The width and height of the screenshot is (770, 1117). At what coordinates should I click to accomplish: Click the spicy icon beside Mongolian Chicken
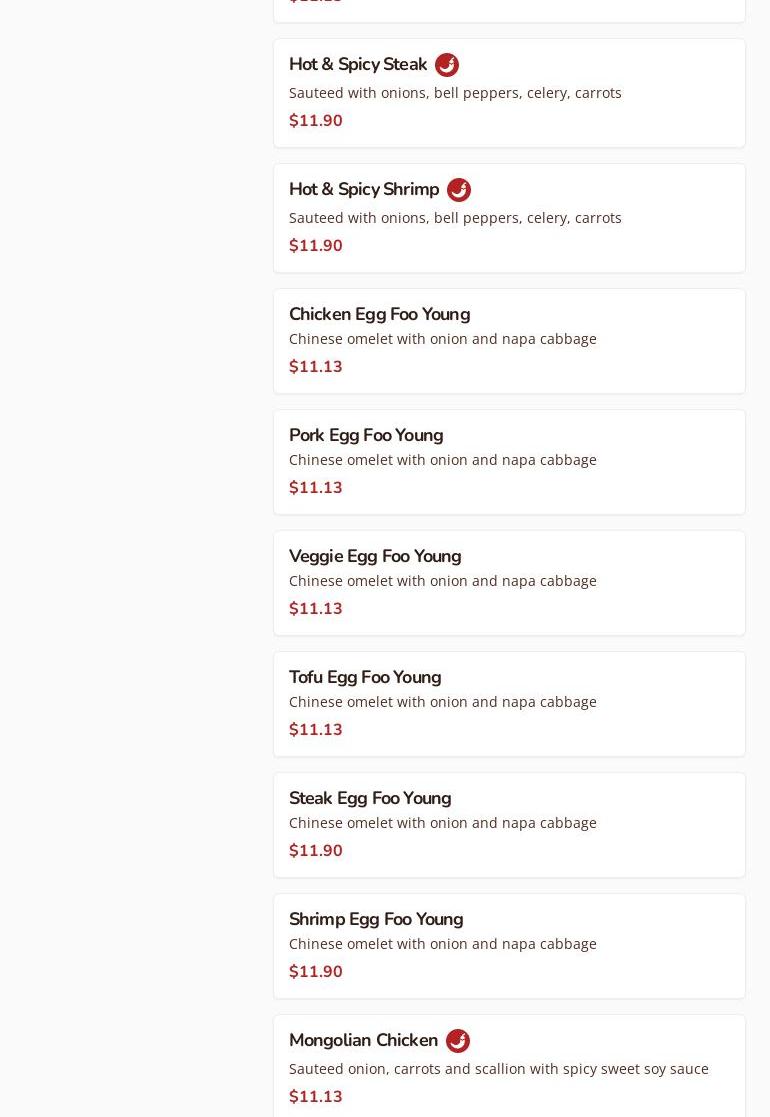(x=458, y=1041)
